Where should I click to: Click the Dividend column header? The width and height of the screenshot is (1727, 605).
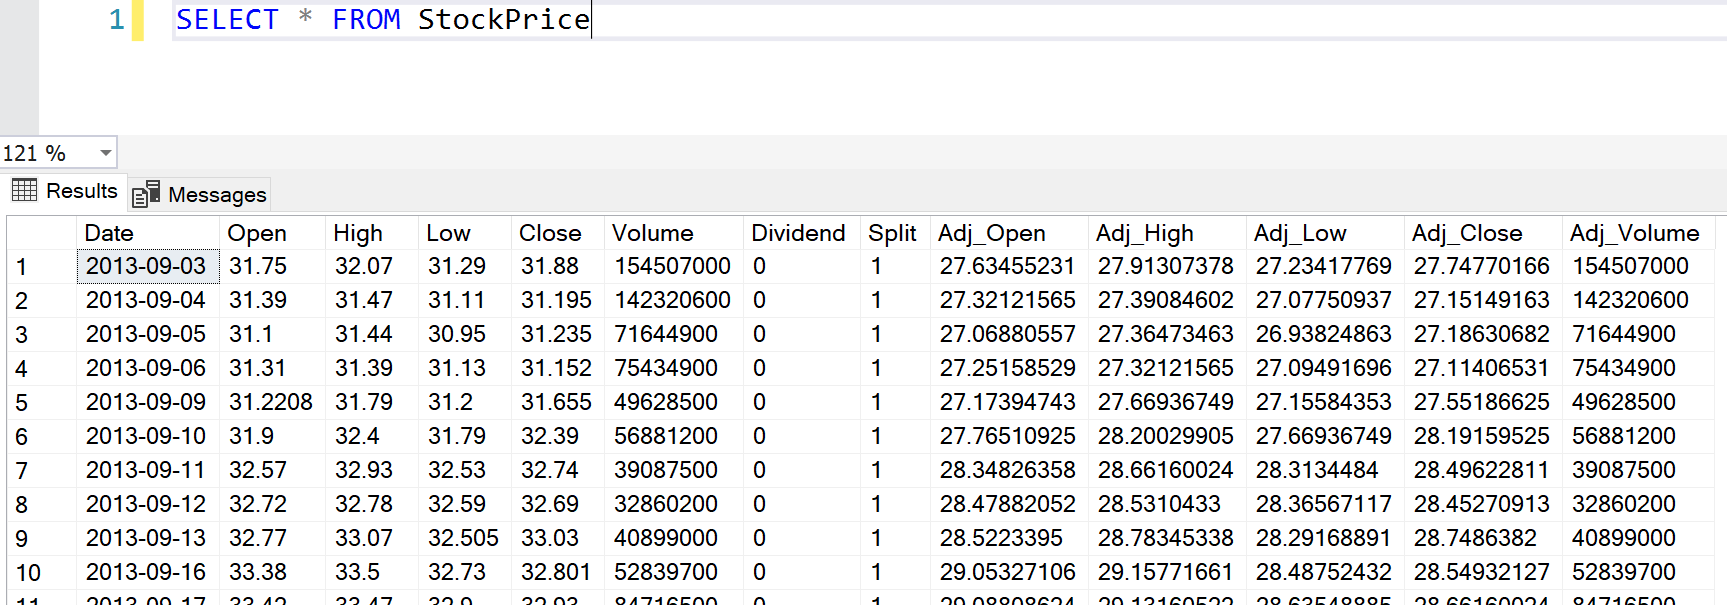point(797,233)
